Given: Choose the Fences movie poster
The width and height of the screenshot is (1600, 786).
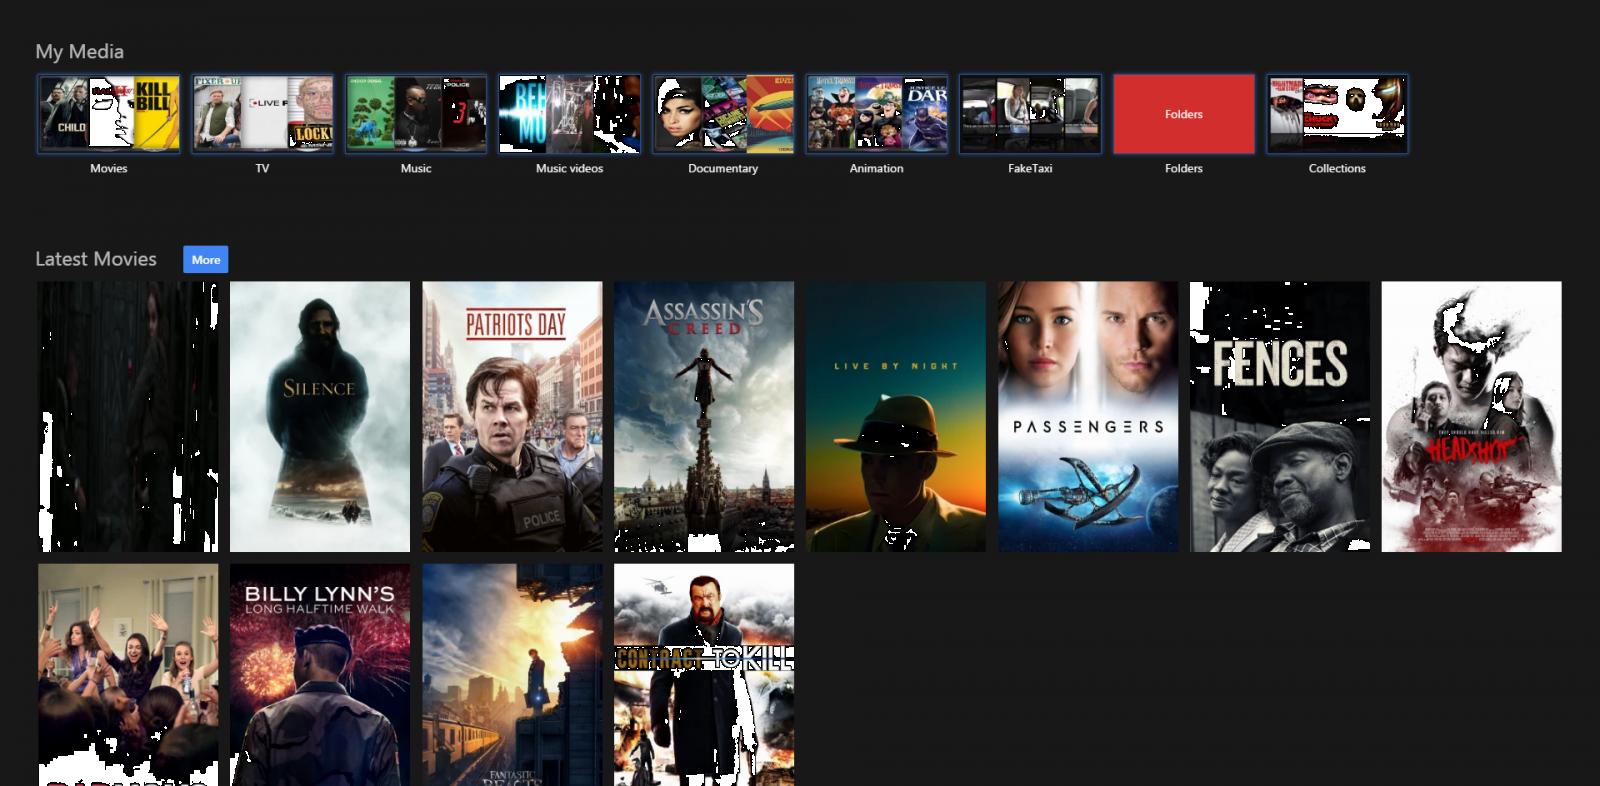Looking at the screenshot, I should coord(1280,416).
